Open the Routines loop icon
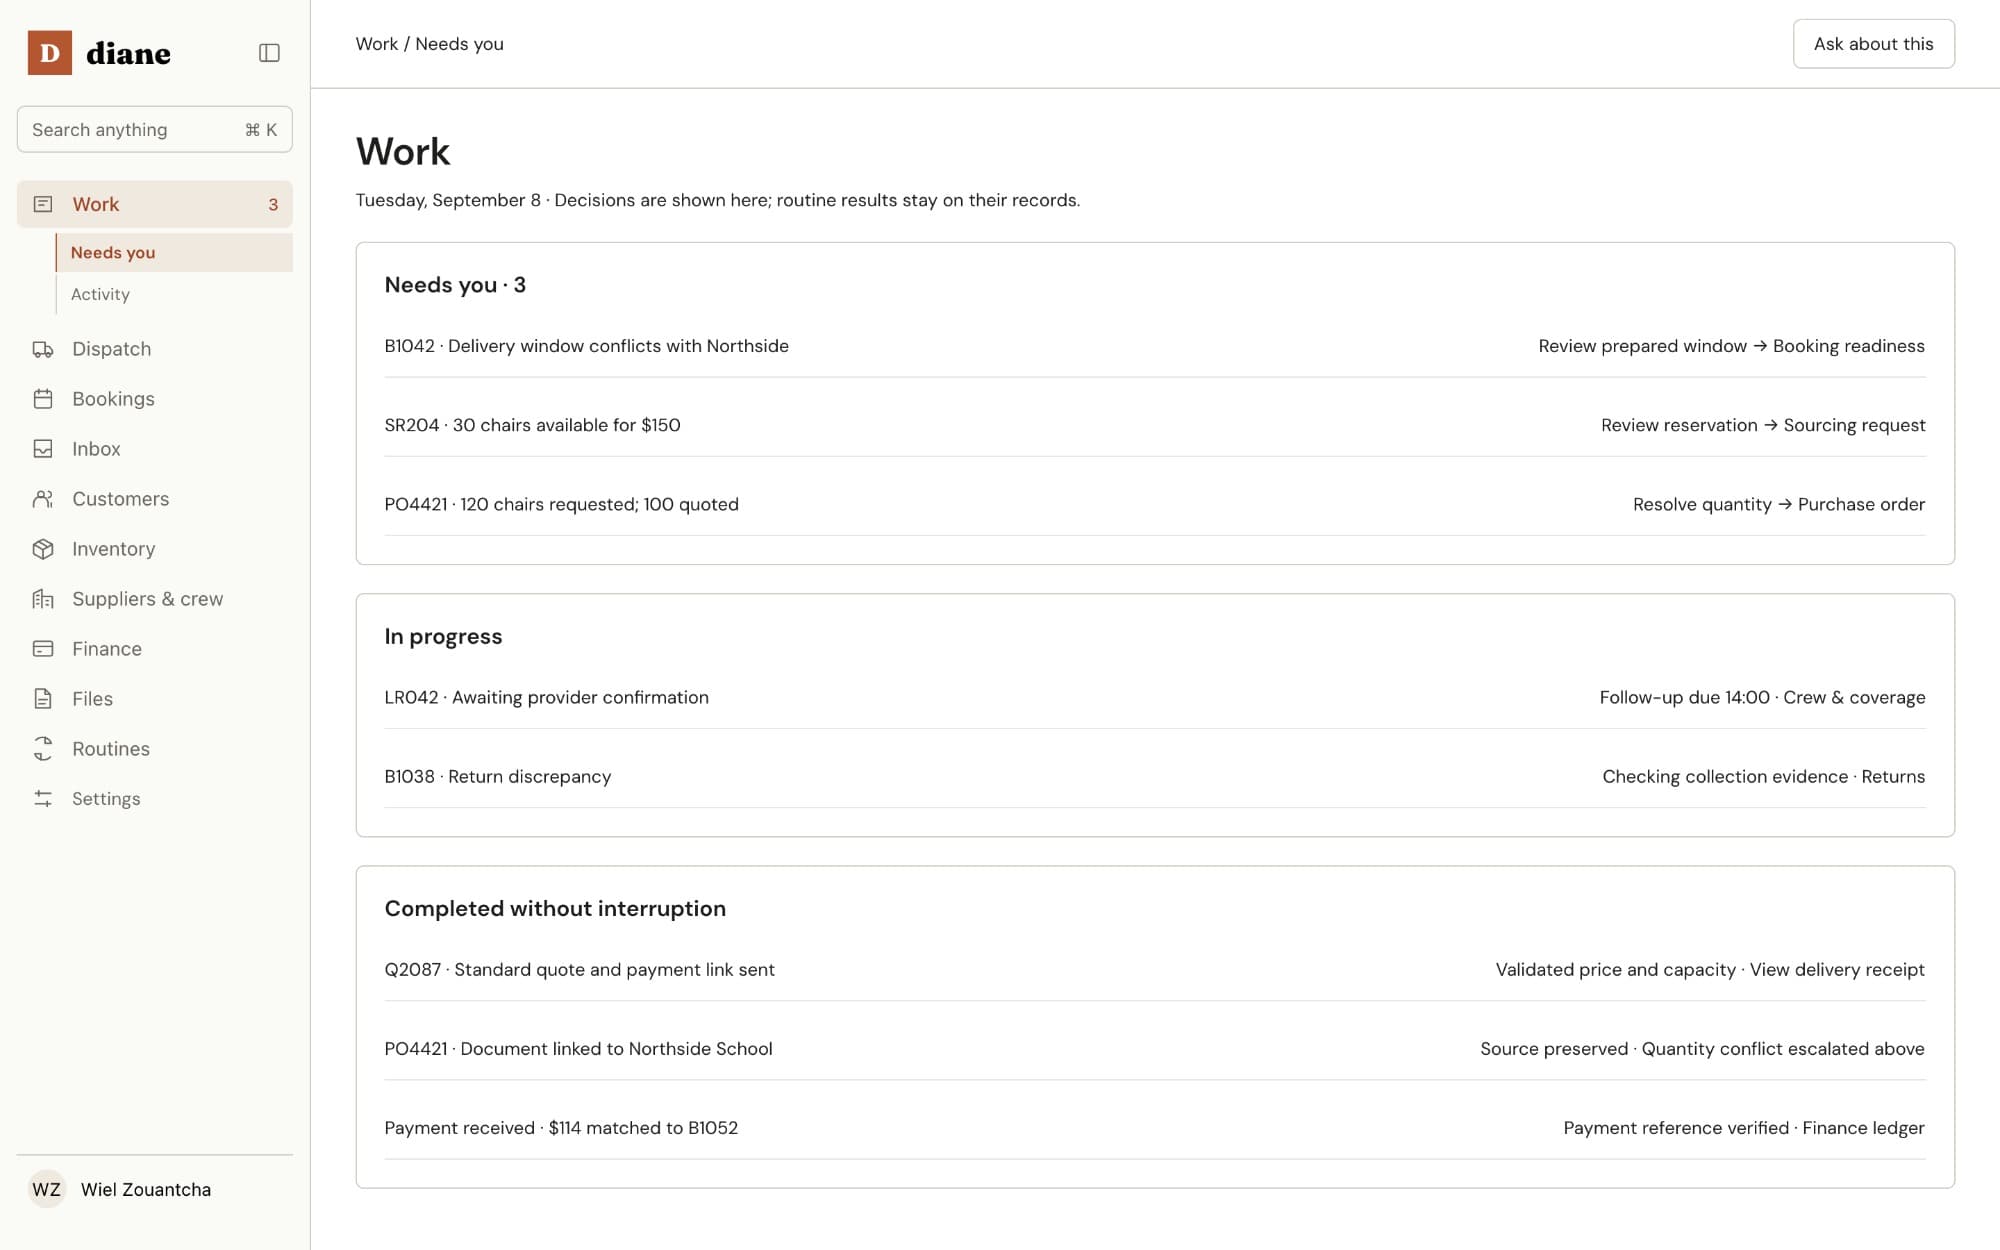 pos(43,749)
